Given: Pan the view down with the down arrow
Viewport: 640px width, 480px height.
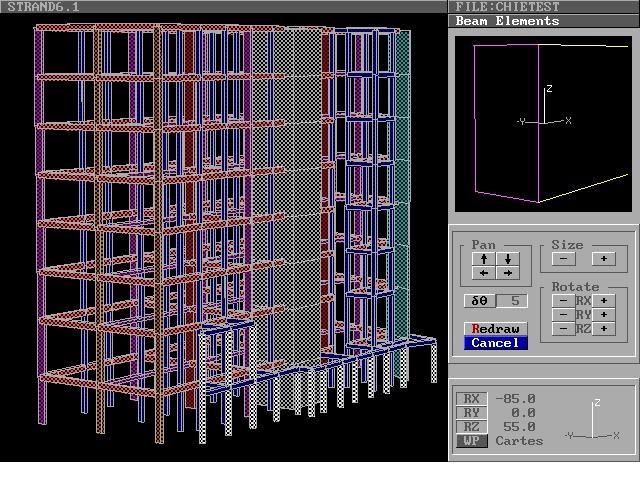Looking at the screenshot, I should [x=508, y=259].
